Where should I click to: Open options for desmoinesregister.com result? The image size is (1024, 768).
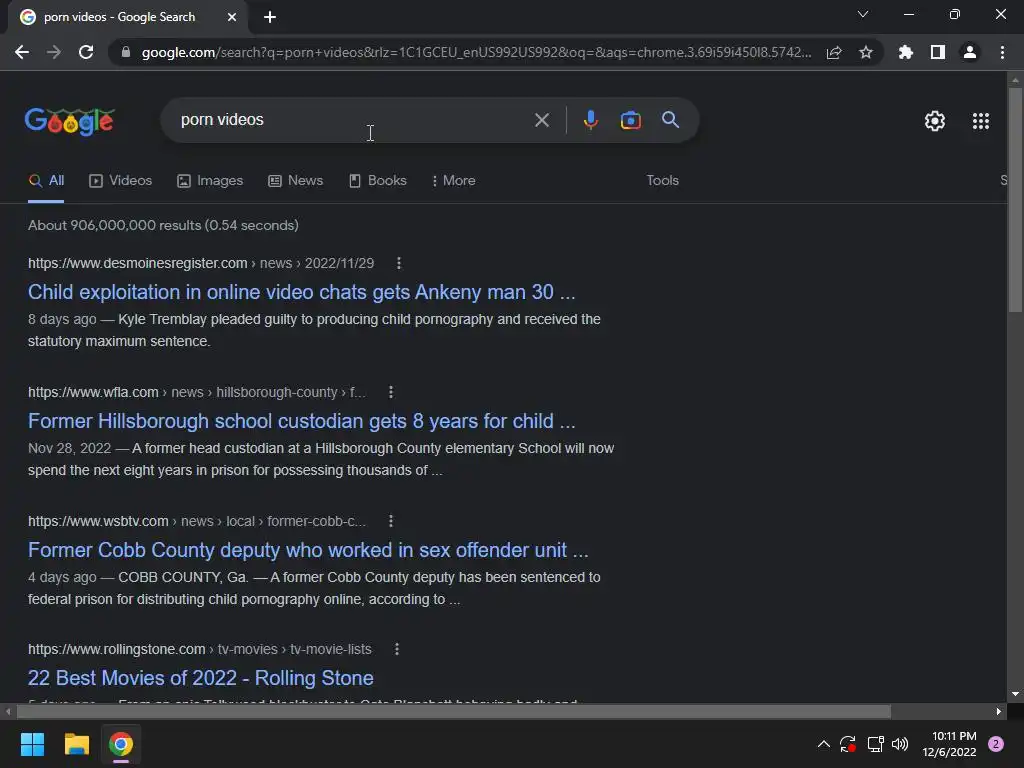pos(399,263)
